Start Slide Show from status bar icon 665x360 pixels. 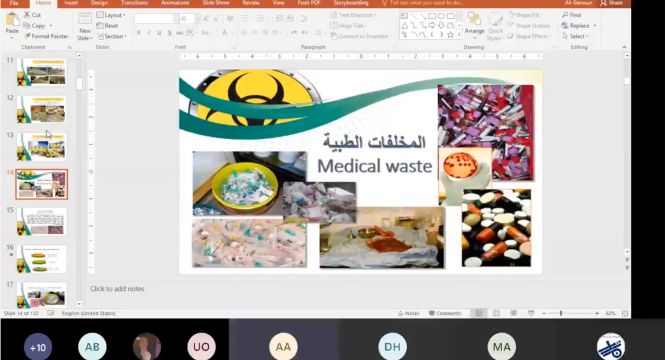point(531,313)
